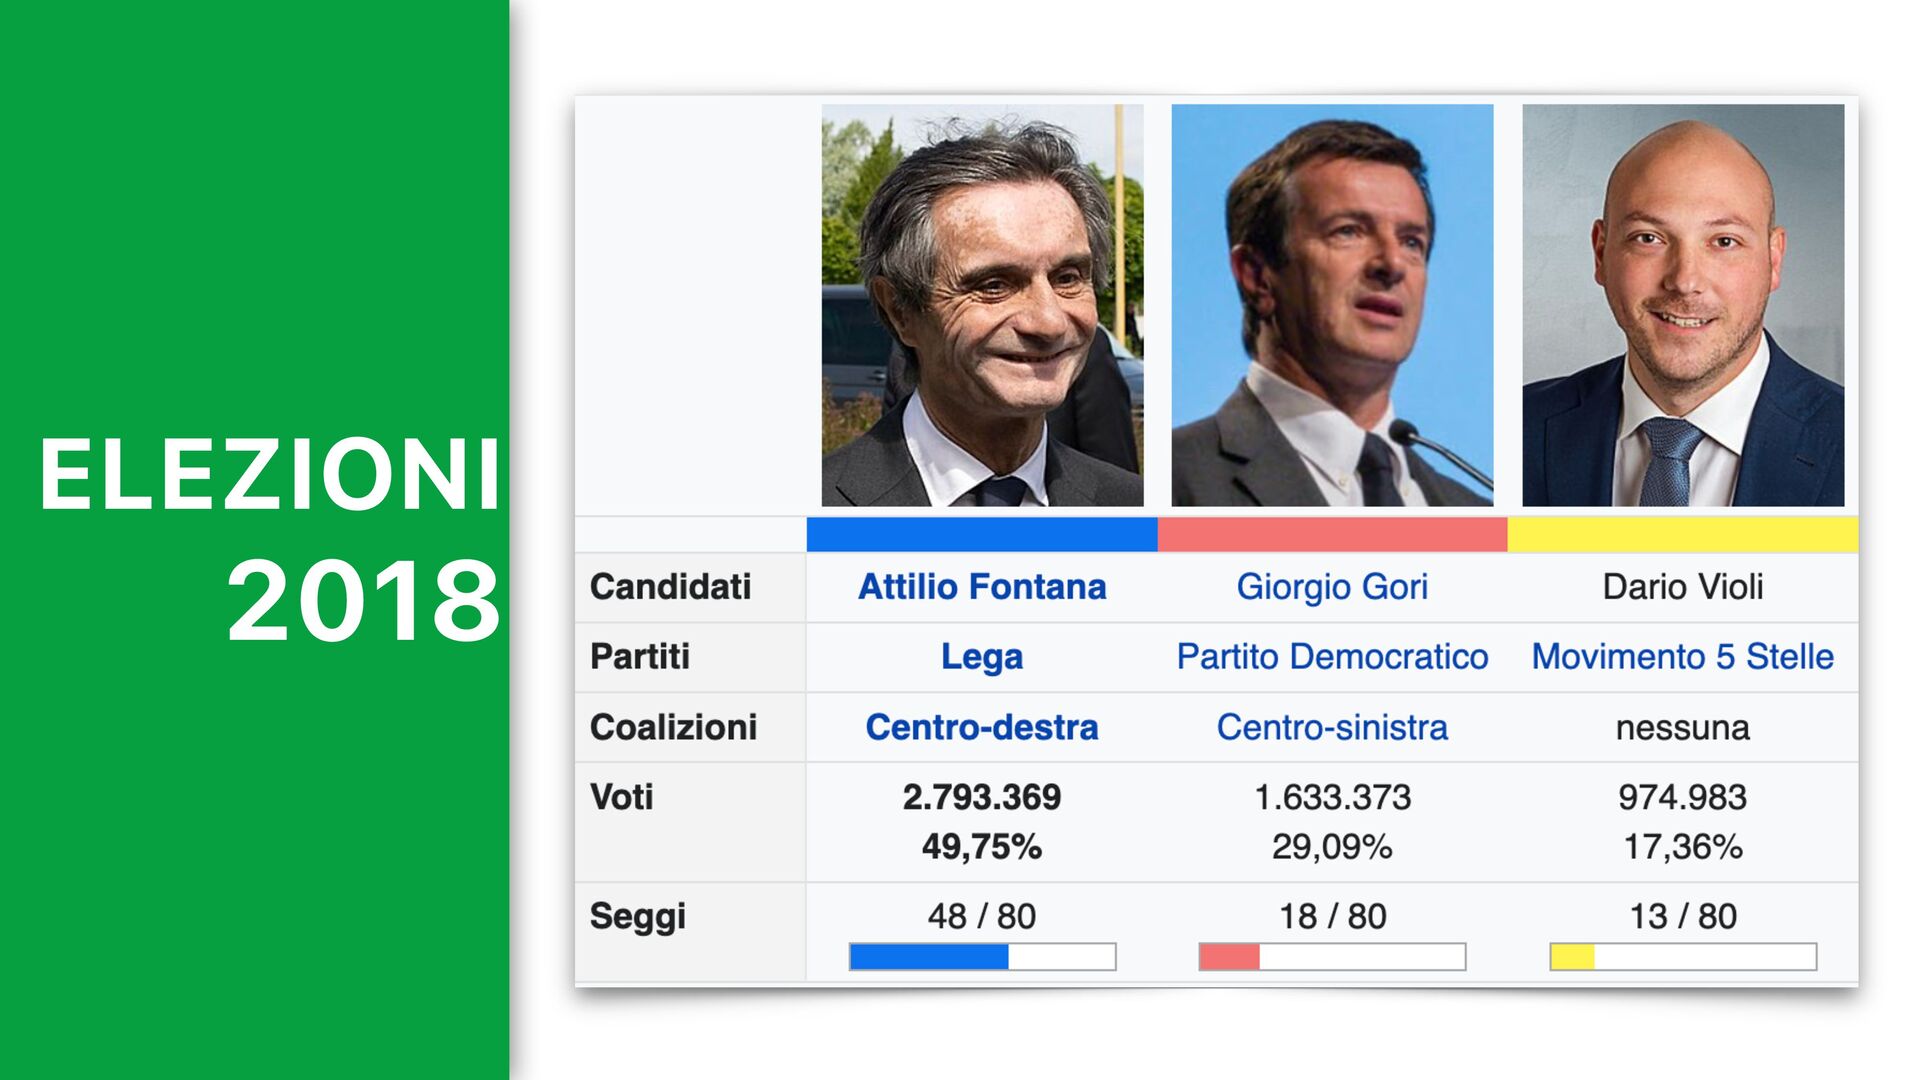Click the photo above Dario Violi's name
Viewport: 1920px width, 1080px height.
click(1683, 305)
